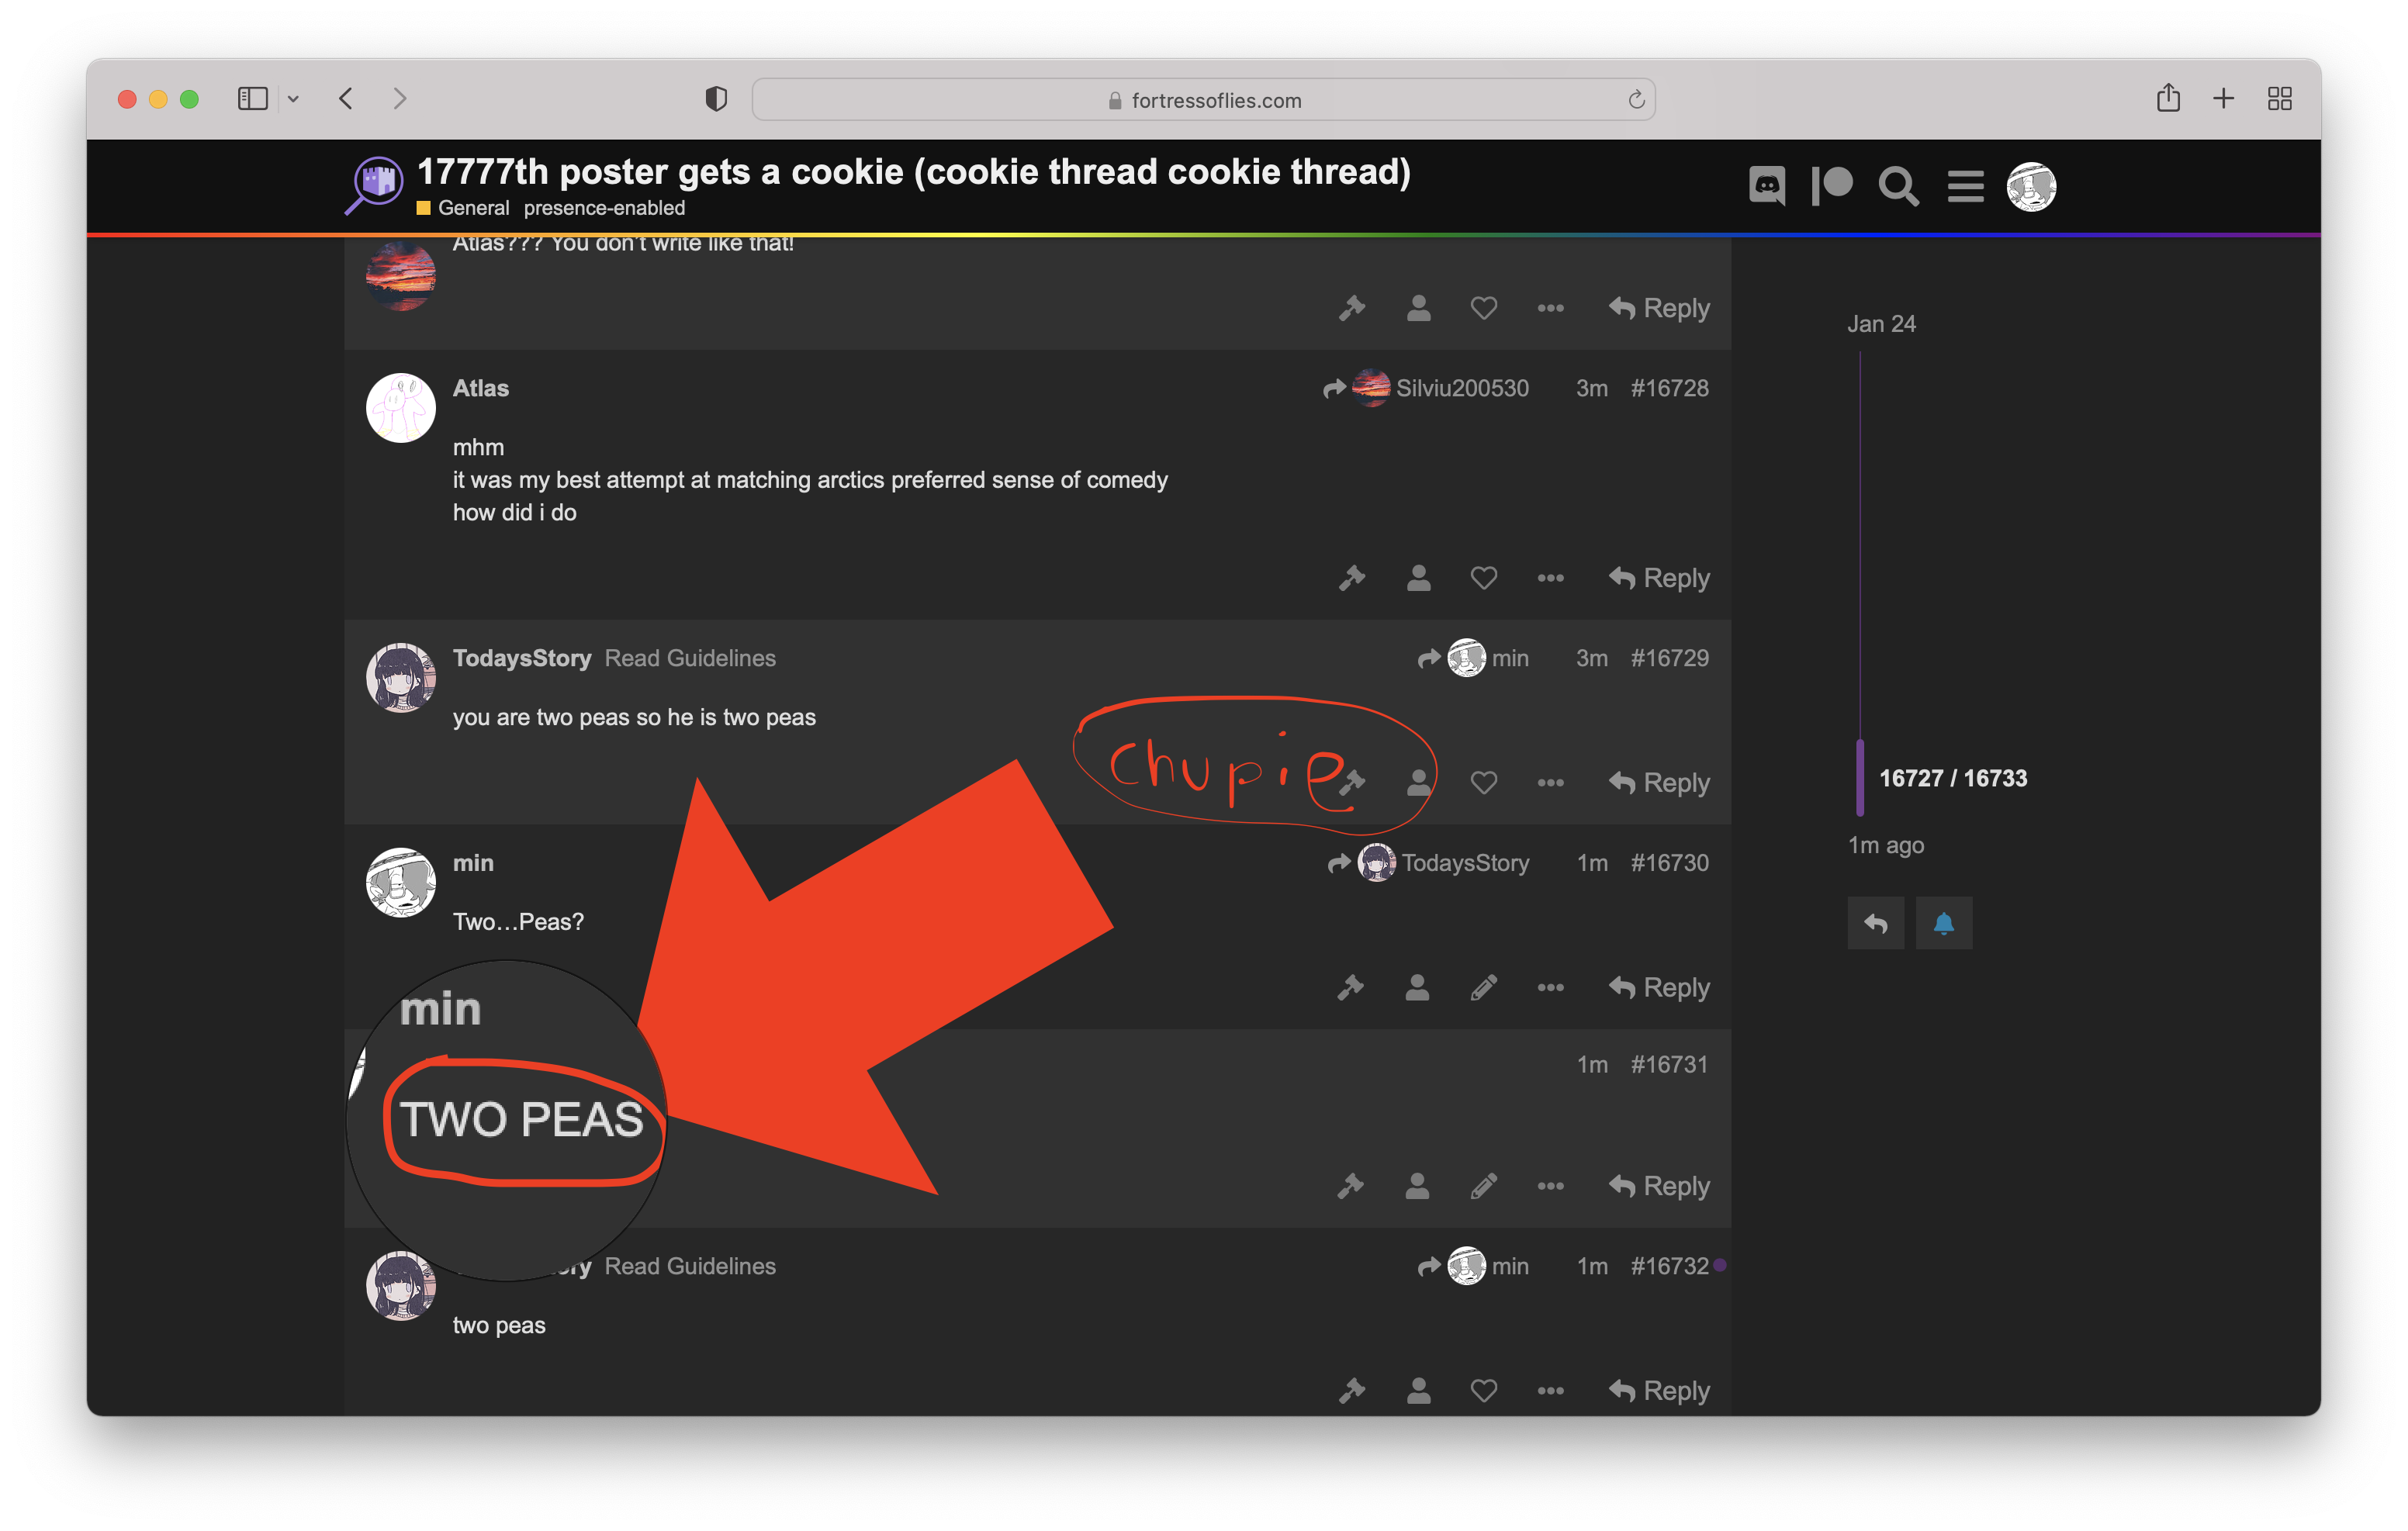
Task: Open more actions on post #16732
Action: coord(1550,1390)
